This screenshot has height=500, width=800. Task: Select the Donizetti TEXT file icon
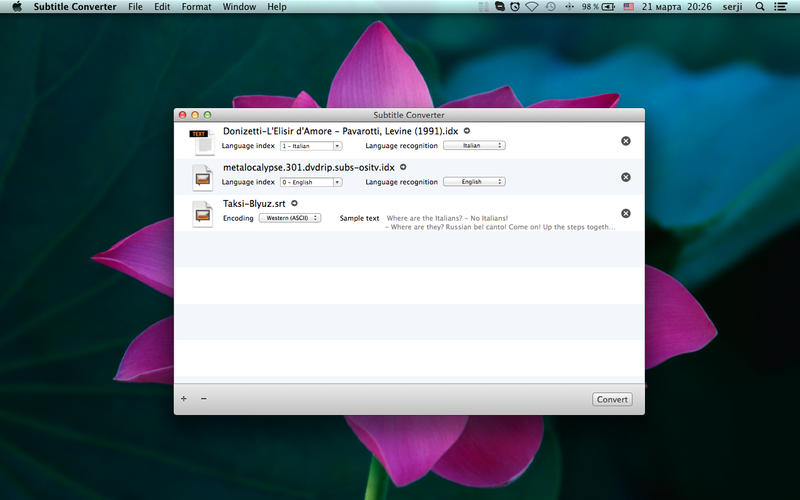point(203,142)
